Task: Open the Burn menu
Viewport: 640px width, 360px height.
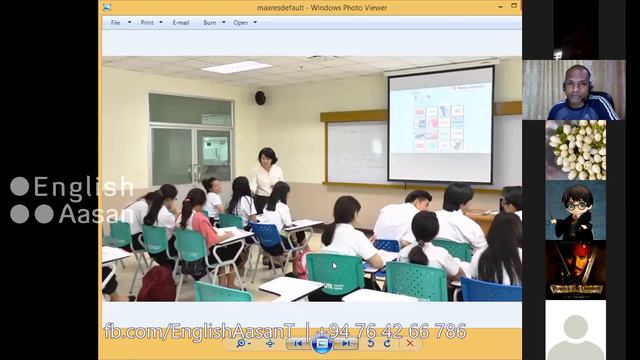Action: click(x=210, y=22)
